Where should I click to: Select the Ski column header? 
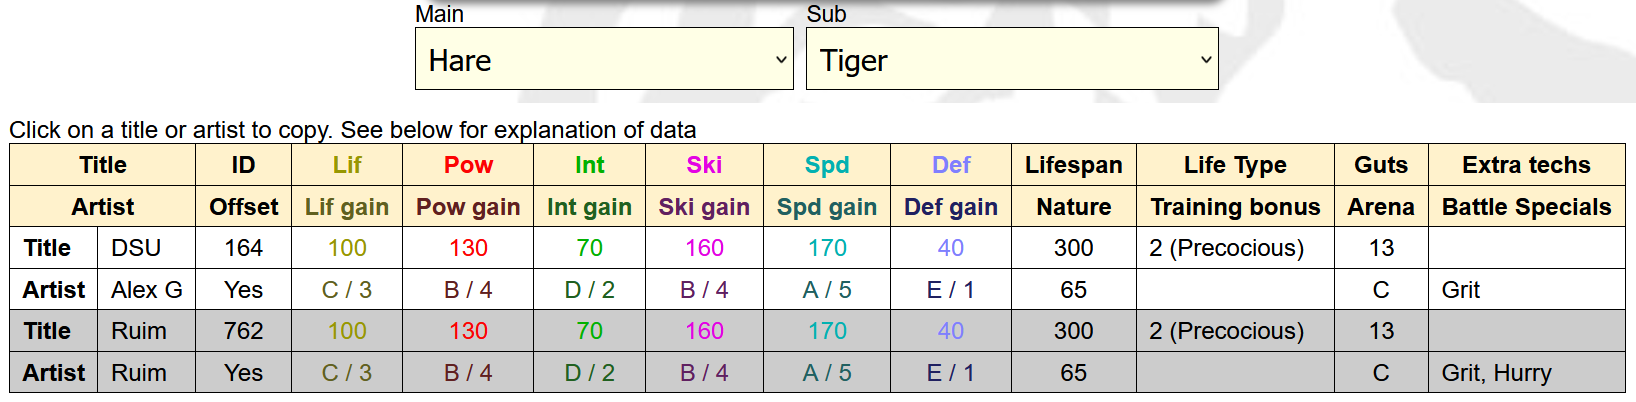(x=704, y=165)
